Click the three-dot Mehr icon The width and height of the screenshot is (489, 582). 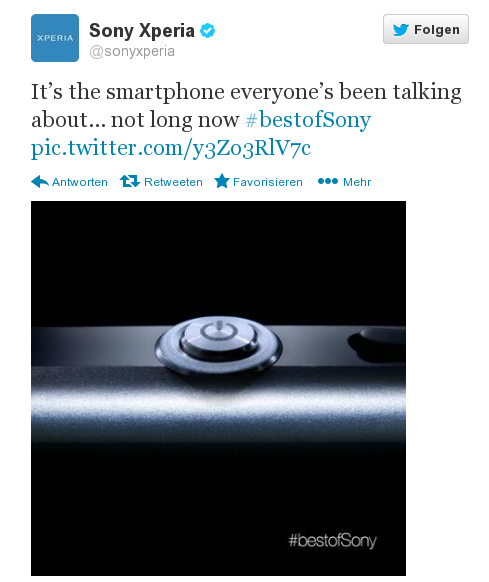point(328,181)
